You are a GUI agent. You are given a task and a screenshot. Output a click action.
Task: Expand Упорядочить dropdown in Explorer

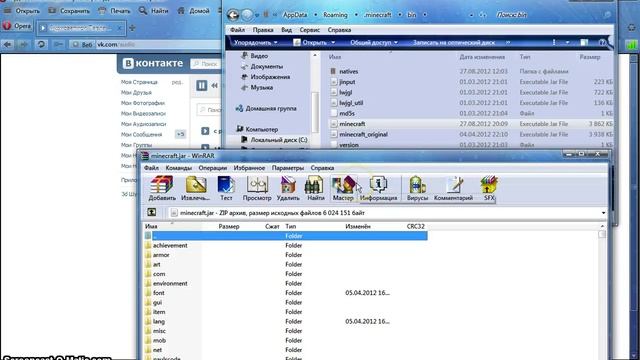tap(256, 42)
